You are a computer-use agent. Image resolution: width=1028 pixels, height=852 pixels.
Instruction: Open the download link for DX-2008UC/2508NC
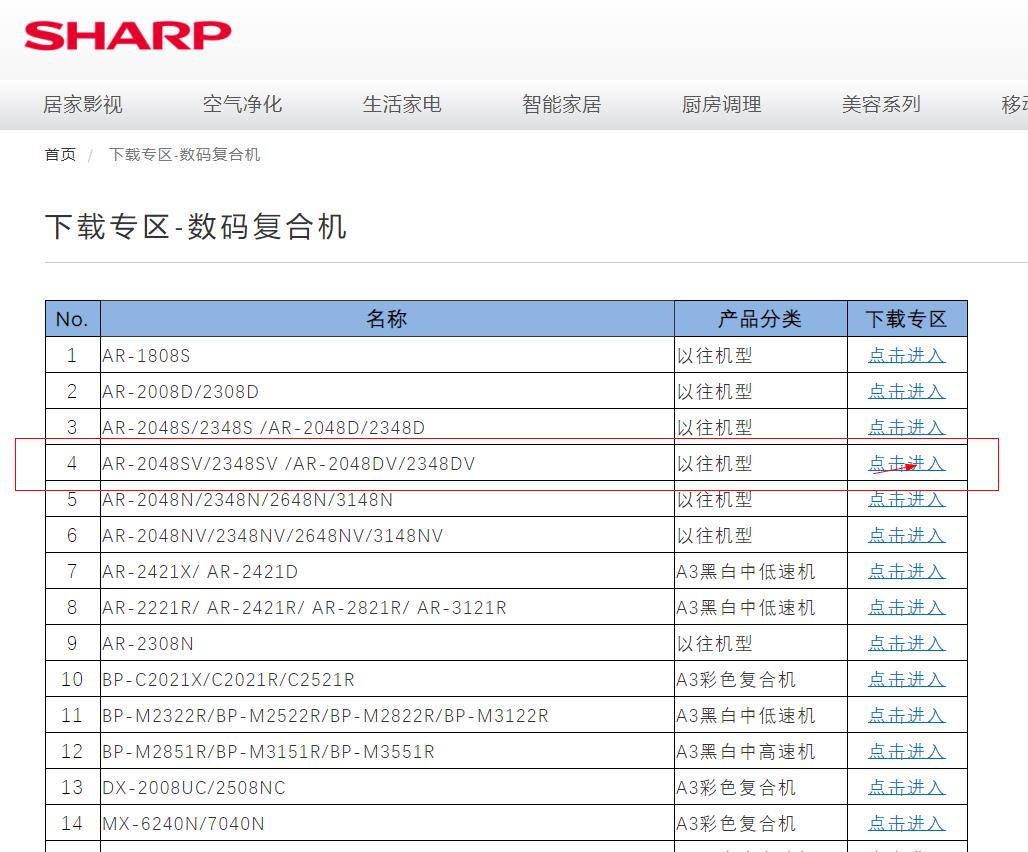tap(906, 788)
